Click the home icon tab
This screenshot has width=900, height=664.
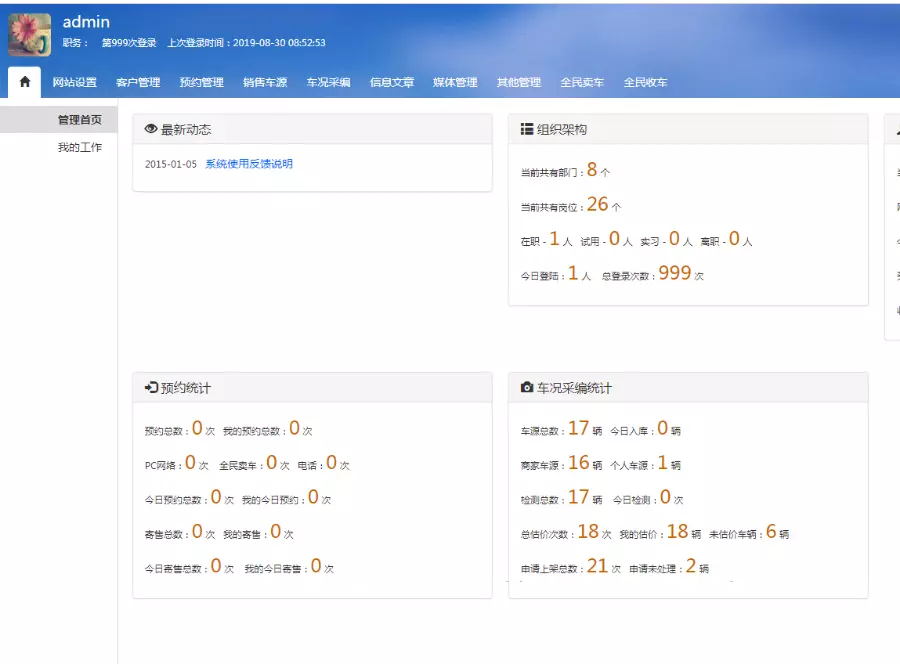25,82
